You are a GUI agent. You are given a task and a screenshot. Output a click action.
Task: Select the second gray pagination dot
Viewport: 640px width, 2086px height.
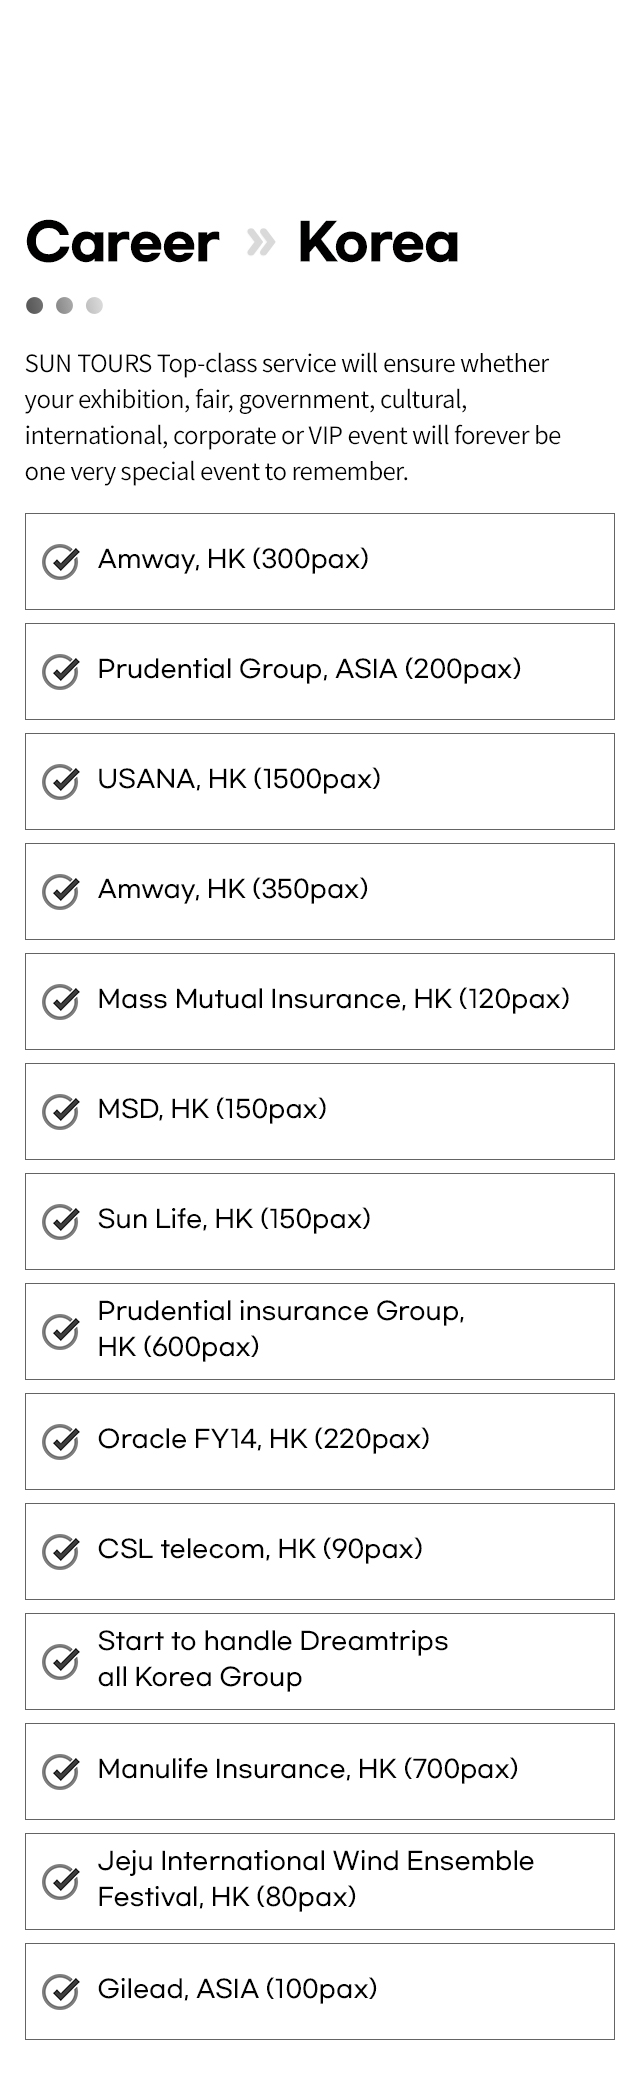pyautogui.click(x=65, y=305)
